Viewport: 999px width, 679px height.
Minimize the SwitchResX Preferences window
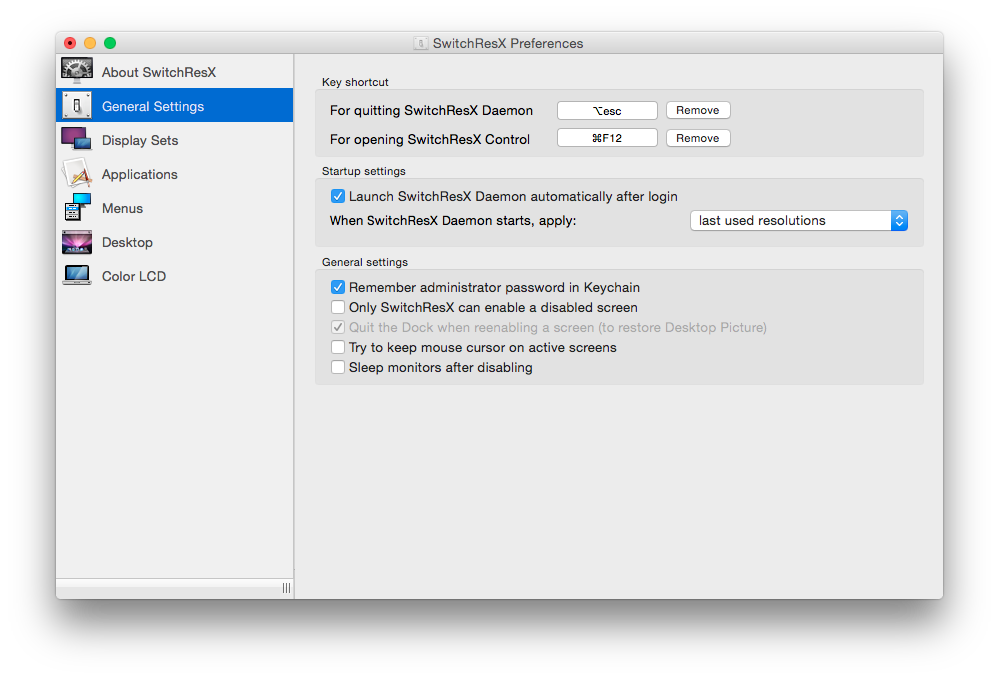click(90, 43)
